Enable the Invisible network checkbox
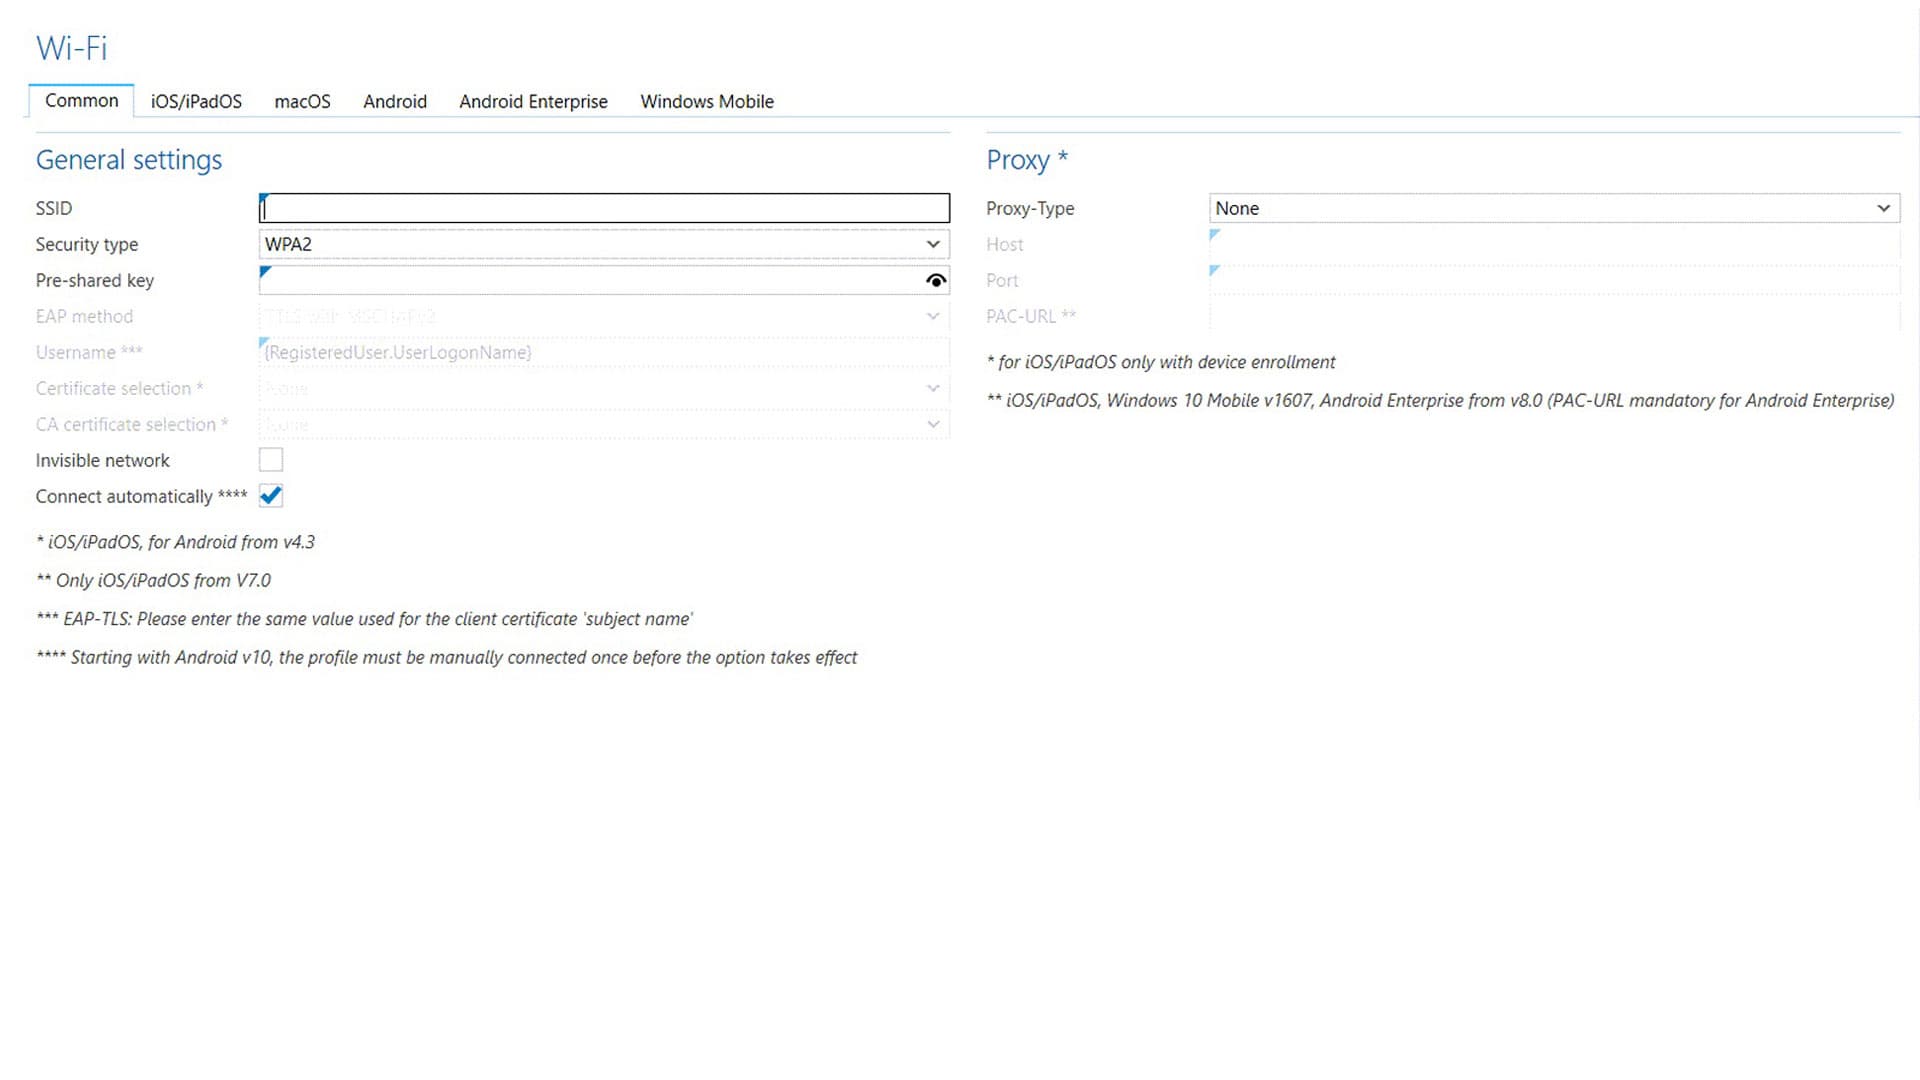This screenshot has height=1080, width=1920. tap(271, 460)
